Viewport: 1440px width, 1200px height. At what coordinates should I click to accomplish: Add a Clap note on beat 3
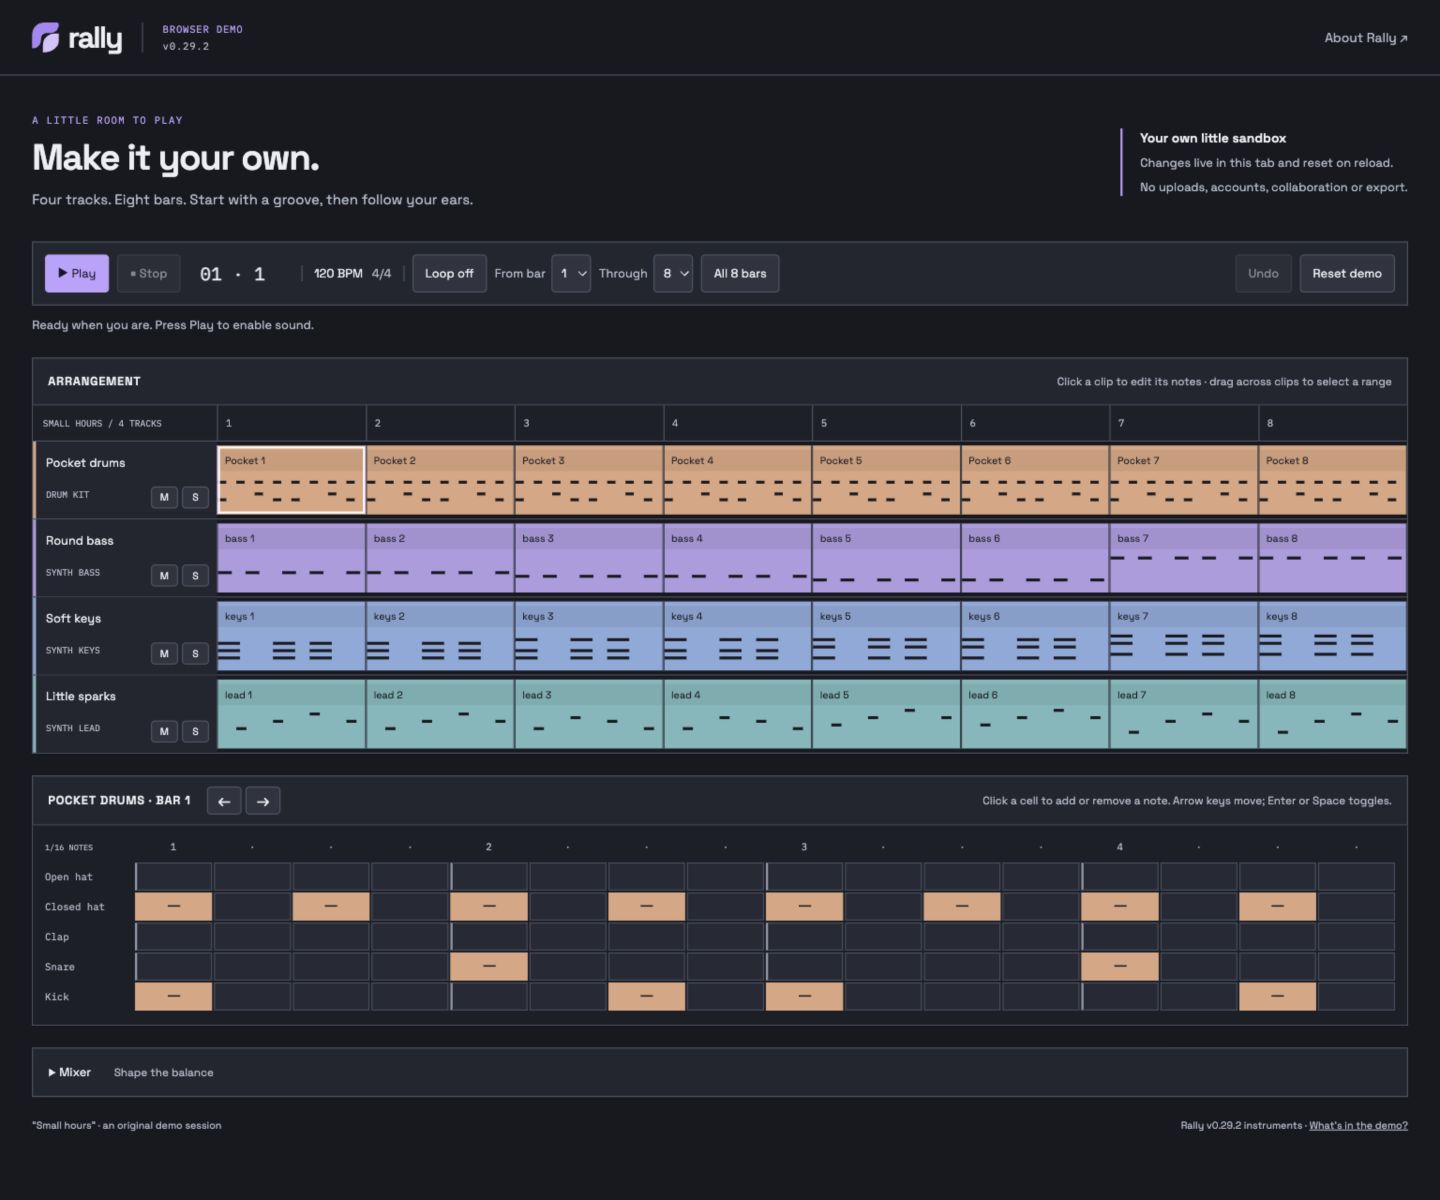click(x=805, y=937)
